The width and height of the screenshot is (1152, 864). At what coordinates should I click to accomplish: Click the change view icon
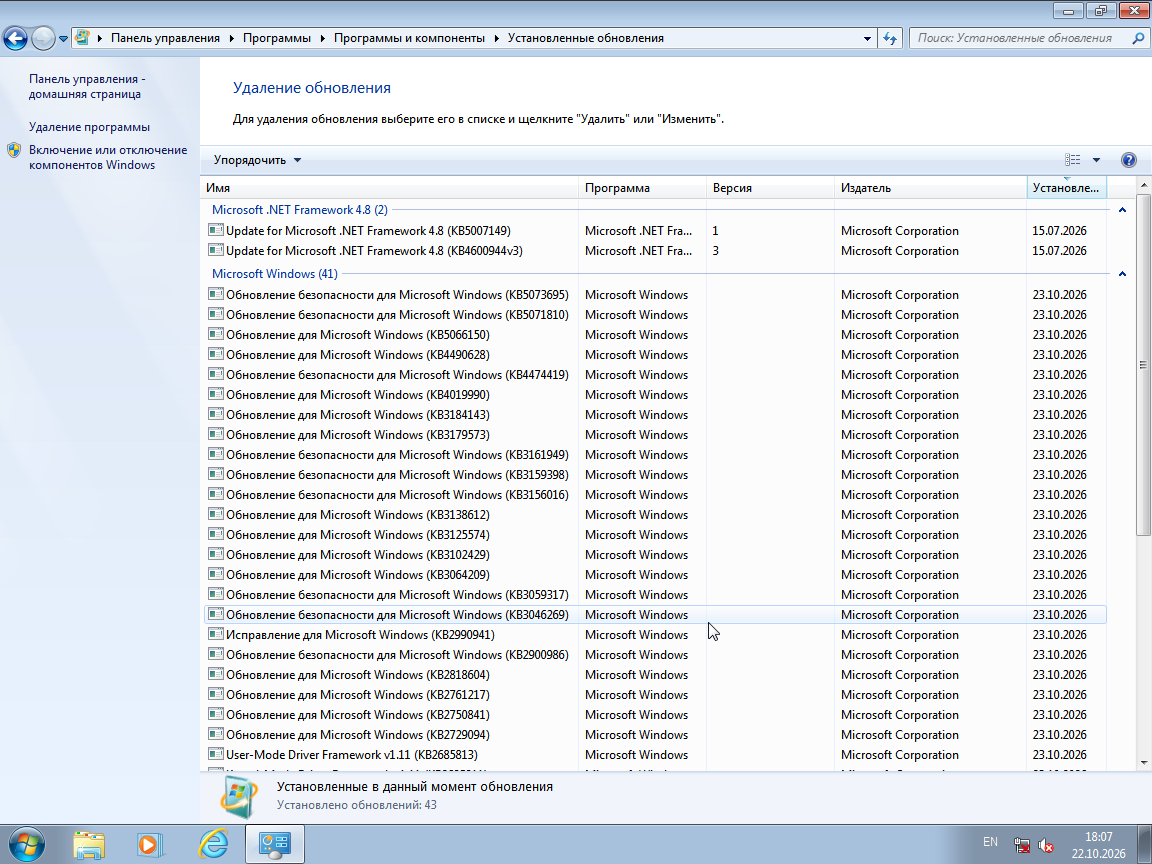pyautogui.click(x=1073, y=160)
